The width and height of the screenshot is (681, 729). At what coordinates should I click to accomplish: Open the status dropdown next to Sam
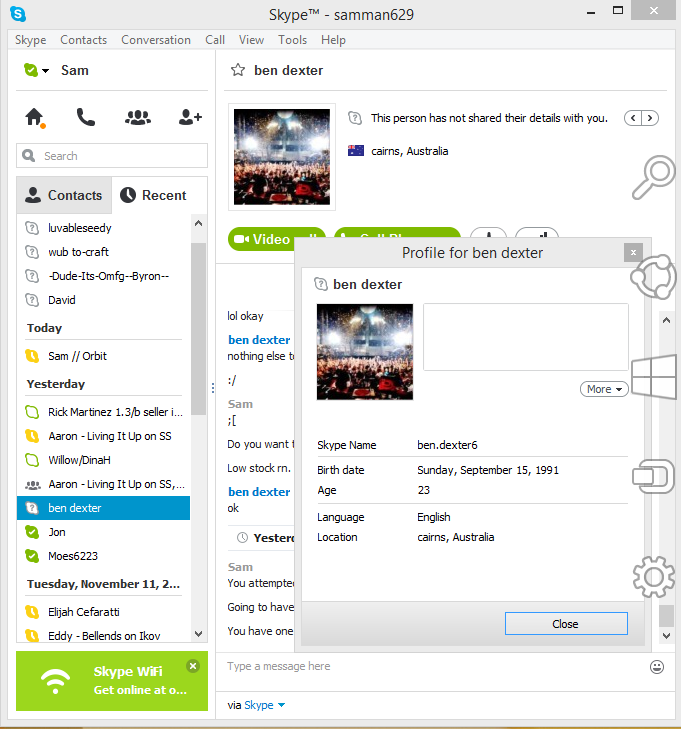tap(45, 71)
